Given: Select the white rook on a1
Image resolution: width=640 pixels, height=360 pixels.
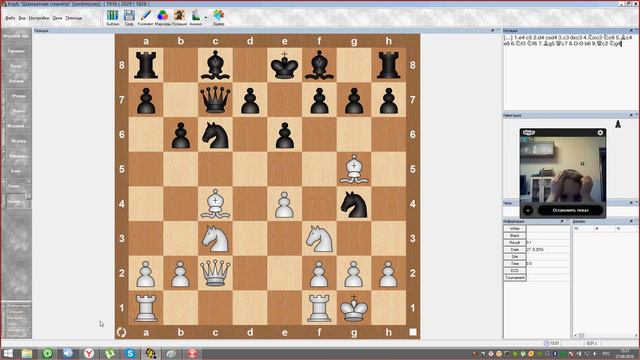Looking at the screenshot, I should tap(146, 308).
